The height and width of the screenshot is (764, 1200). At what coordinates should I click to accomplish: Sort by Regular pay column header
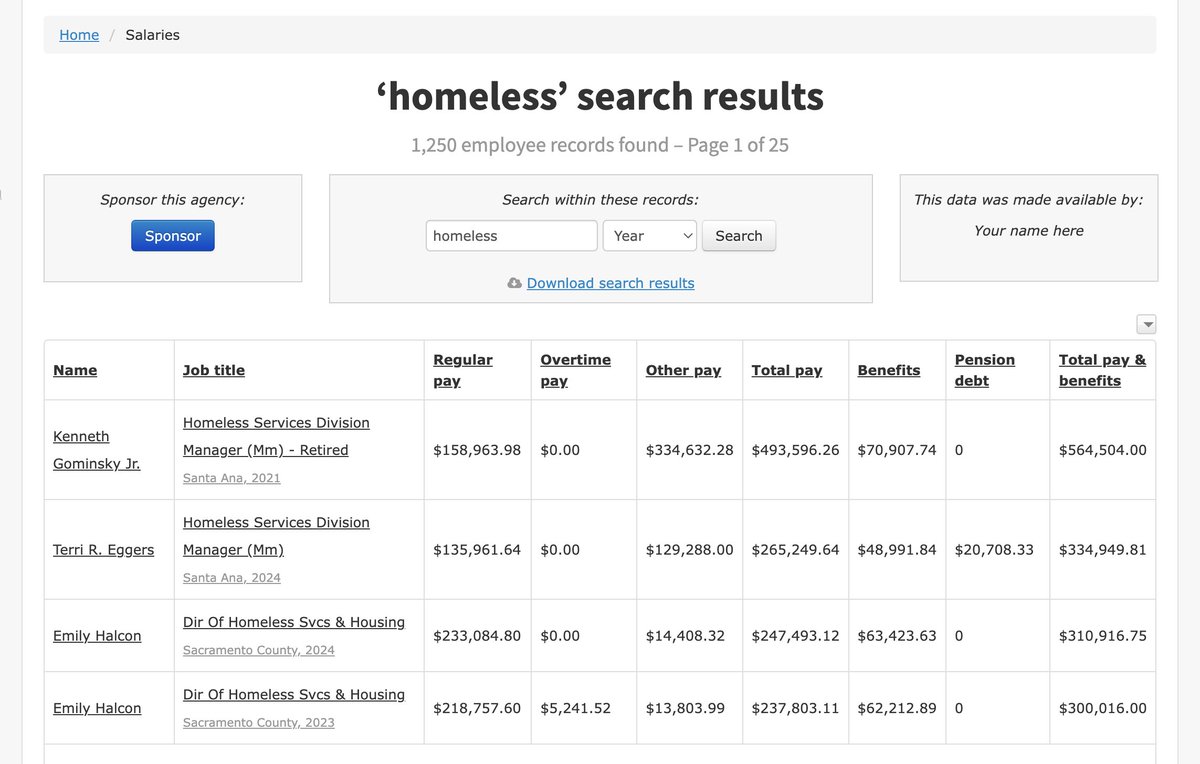[x=463, y=370]
